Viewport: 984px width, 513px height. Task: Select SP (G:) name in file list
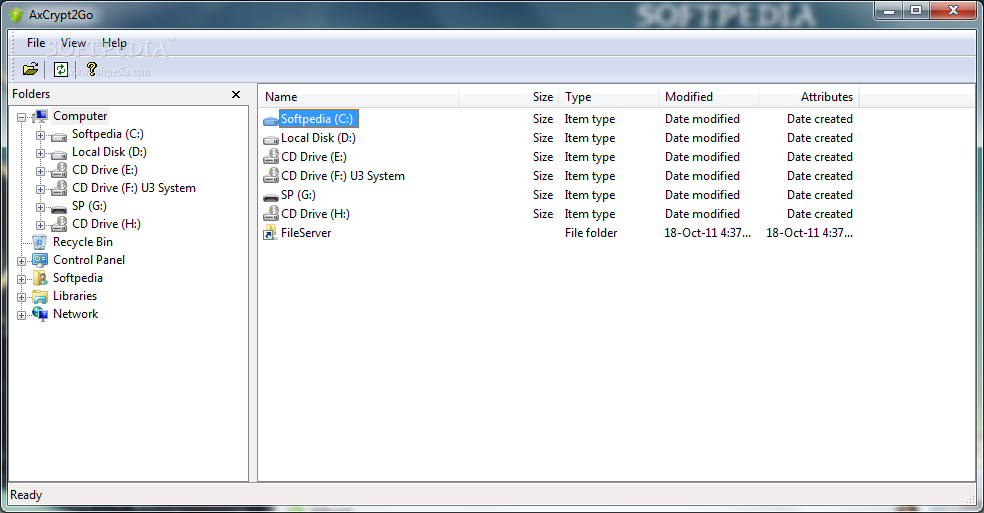(298, 195)
